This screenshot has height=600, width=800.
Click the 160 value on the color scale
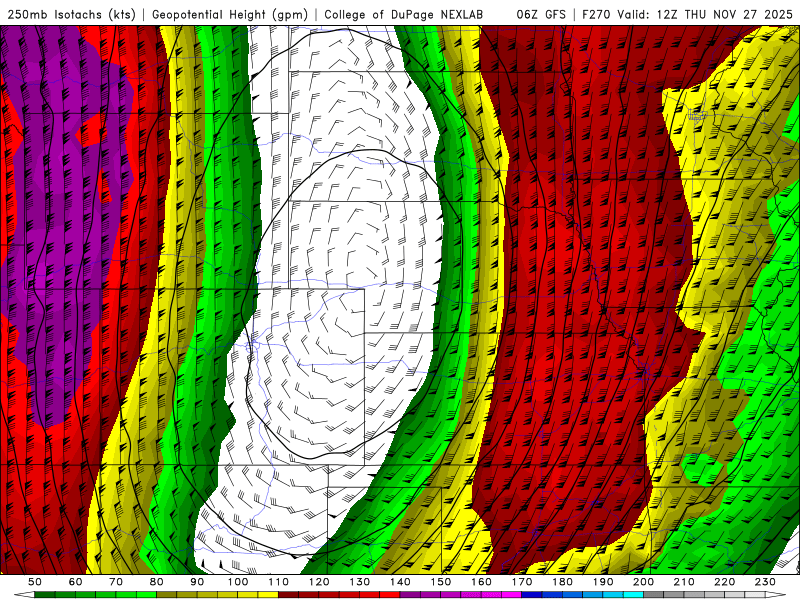[481, 582]
